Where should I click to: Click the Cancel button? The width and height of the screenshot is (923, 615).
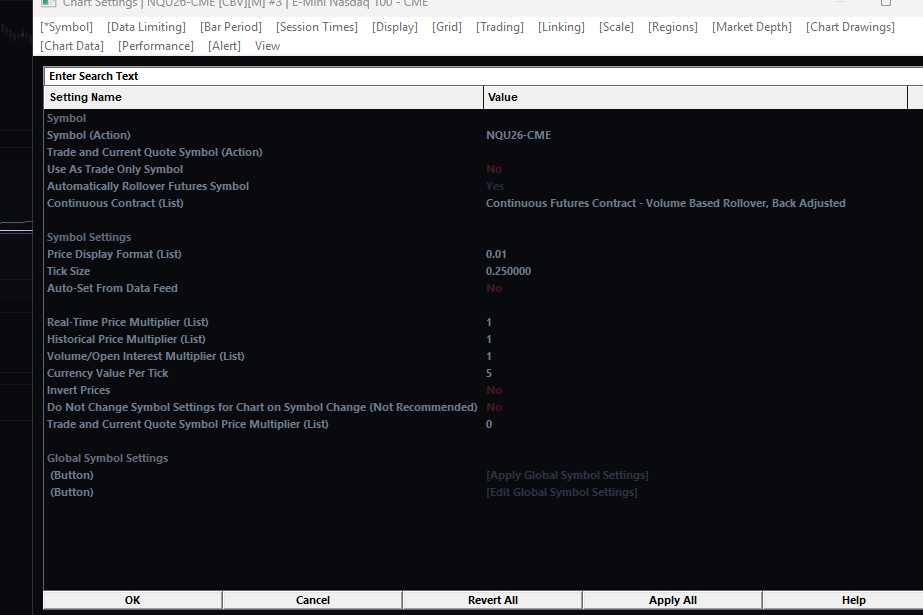313,600
